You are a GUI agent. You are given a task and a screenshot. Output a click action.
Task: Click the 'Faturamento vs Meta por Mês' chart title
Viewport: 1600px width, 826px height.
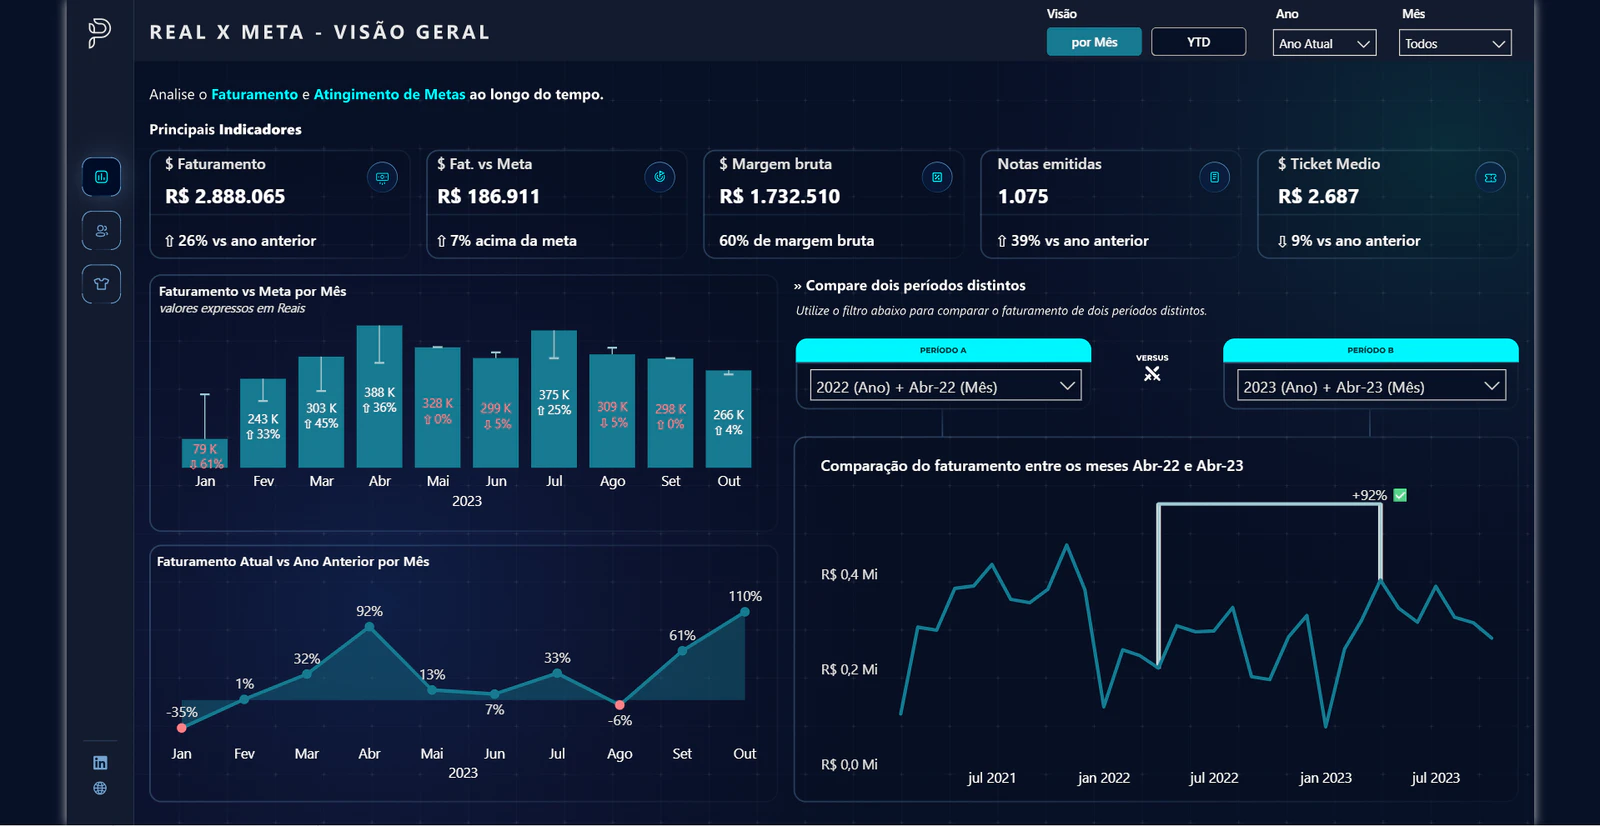[253, 291]
